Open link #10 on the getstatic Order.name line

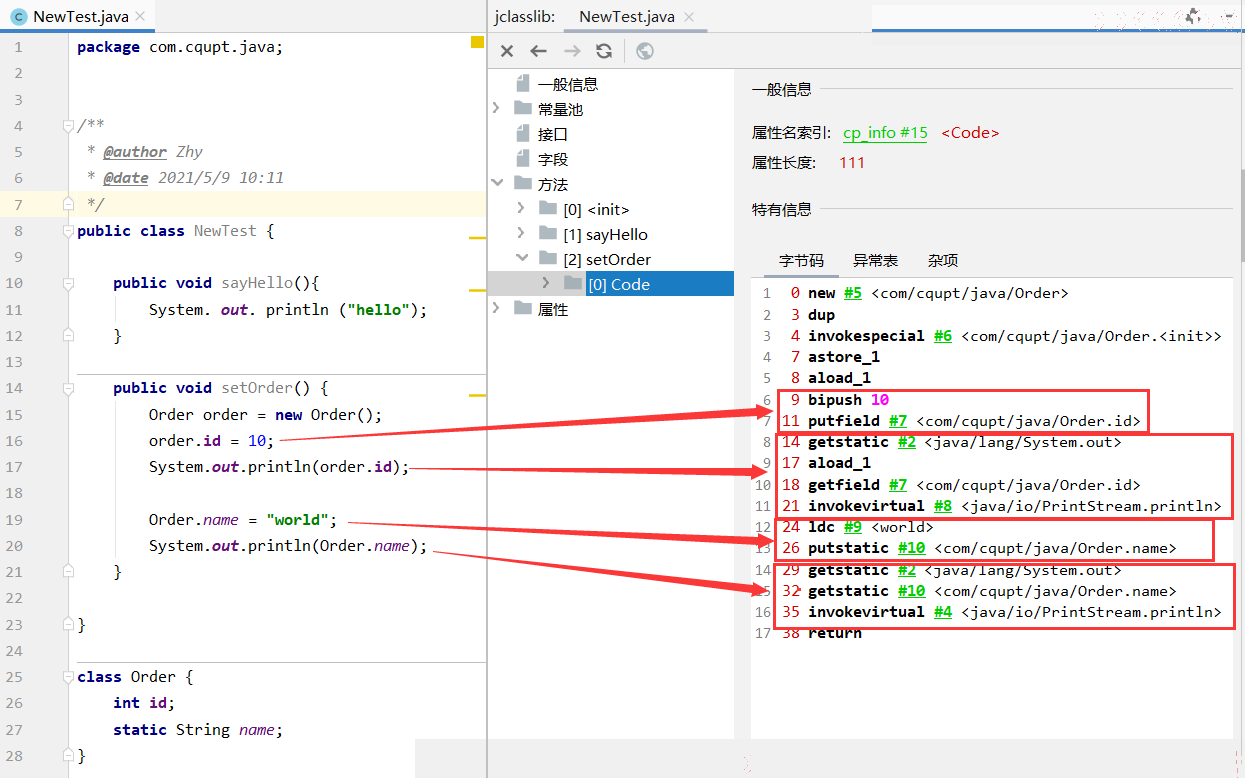click(x=911, y=591)
